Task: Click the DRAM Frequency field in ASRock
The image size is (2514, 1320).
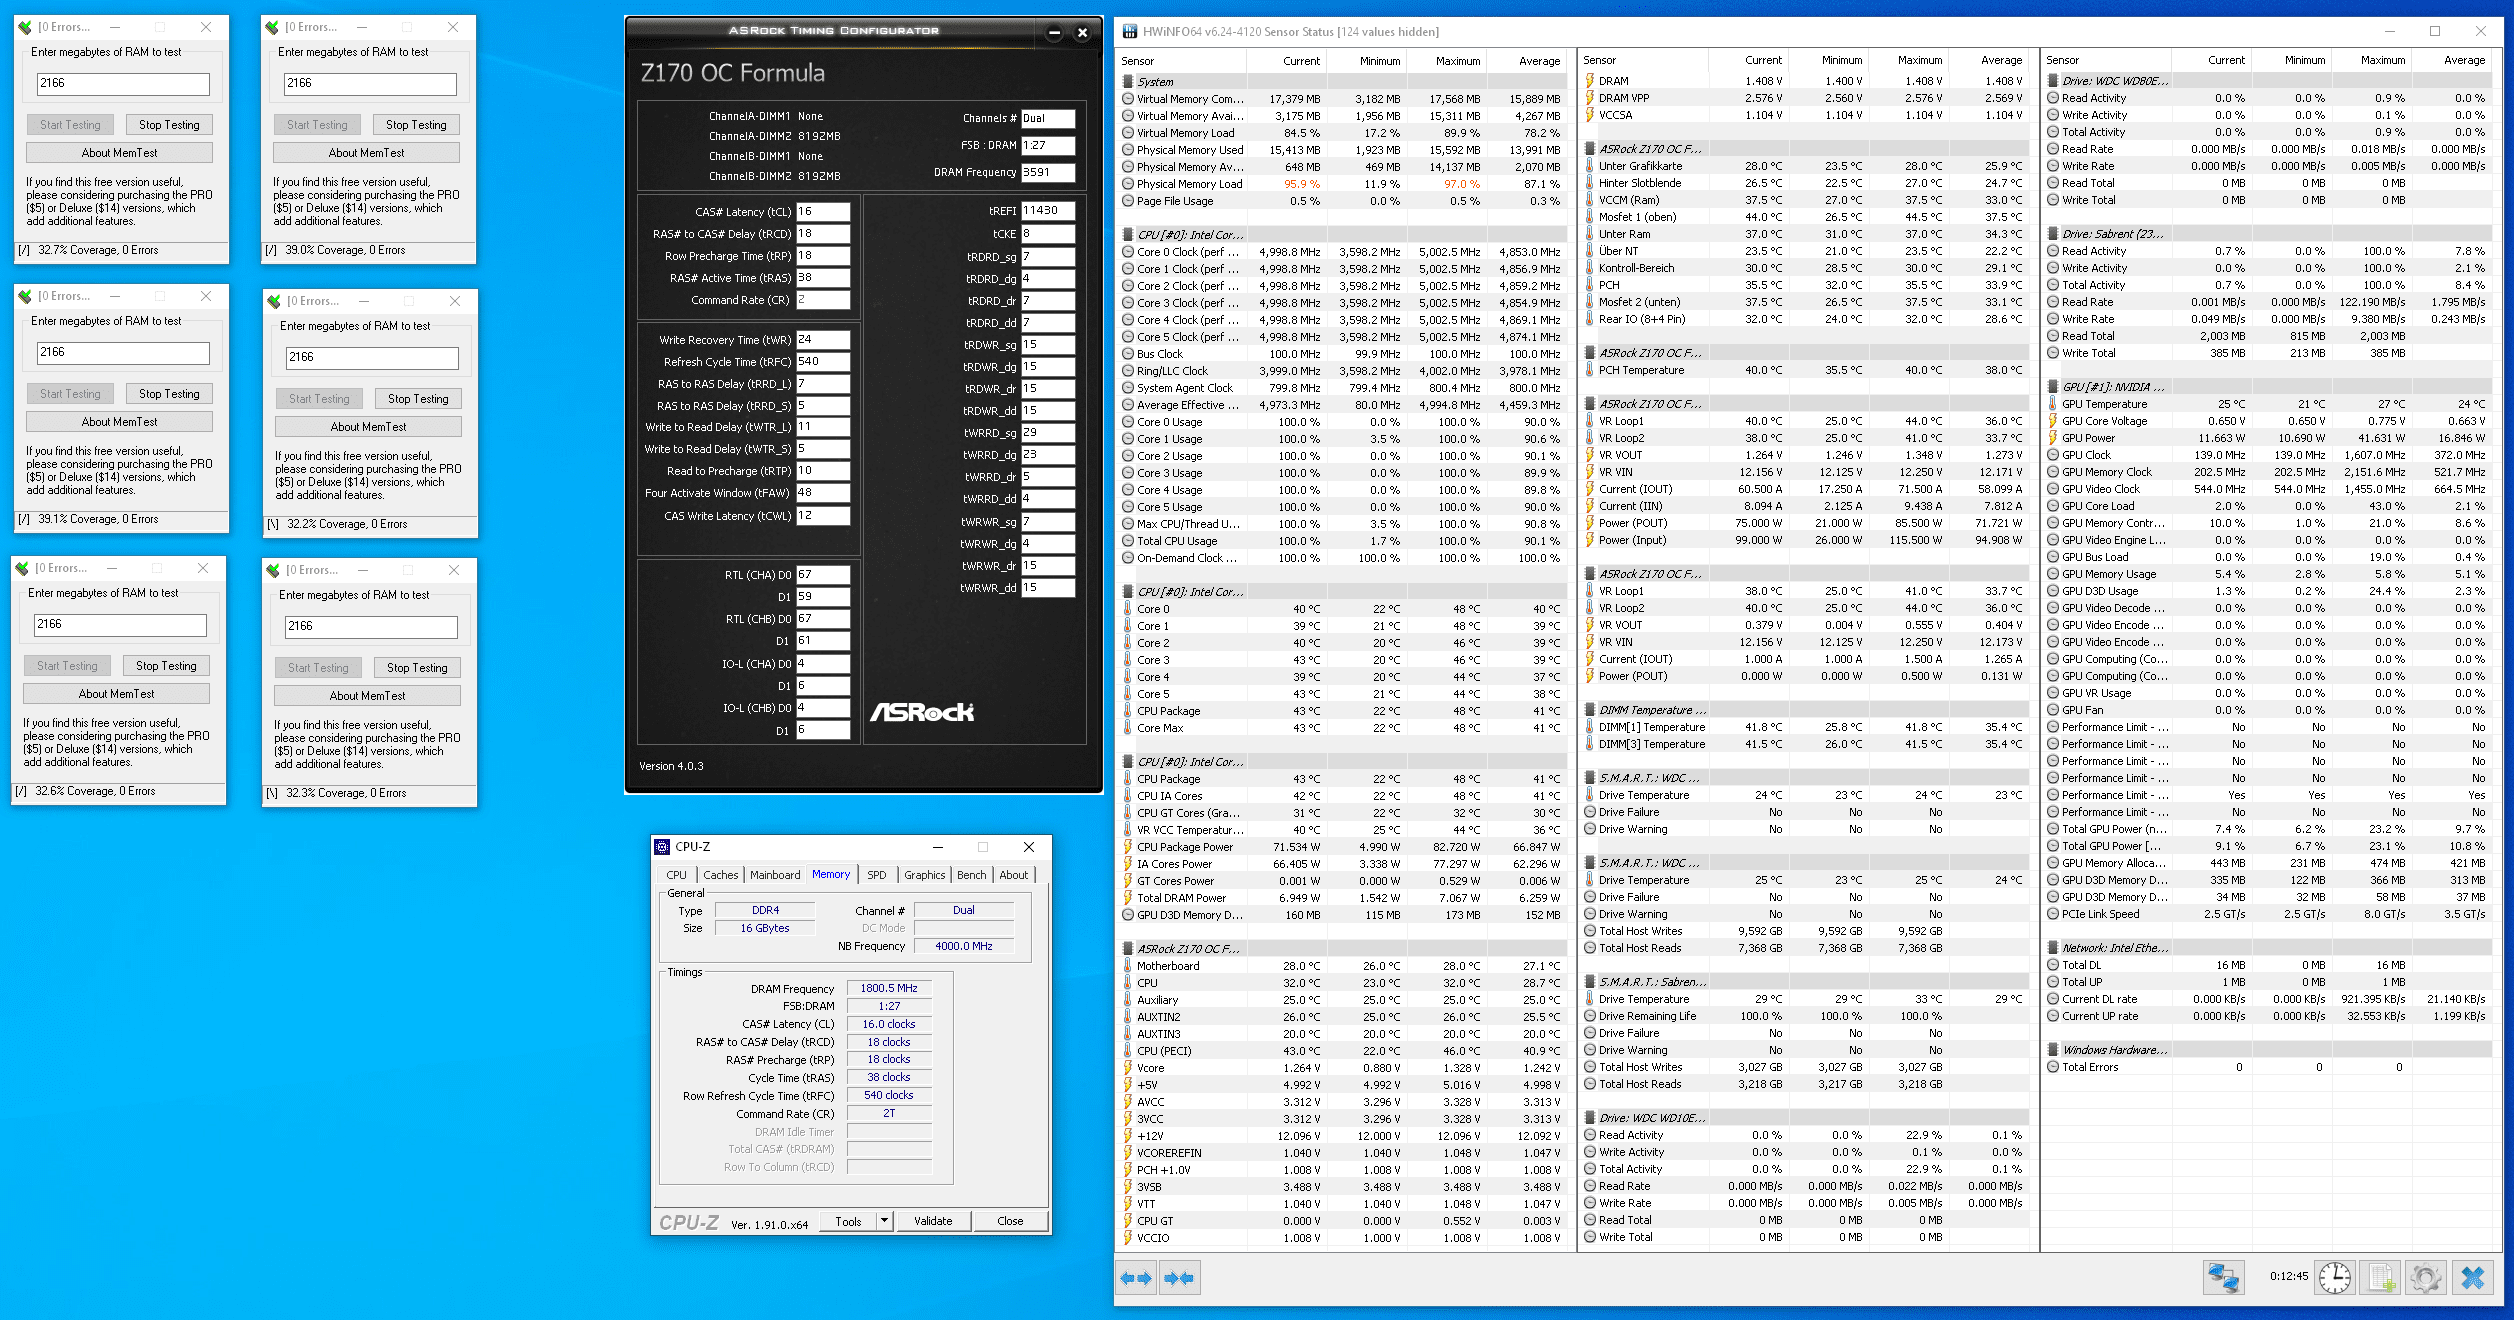Action: tap(1048, 172)
